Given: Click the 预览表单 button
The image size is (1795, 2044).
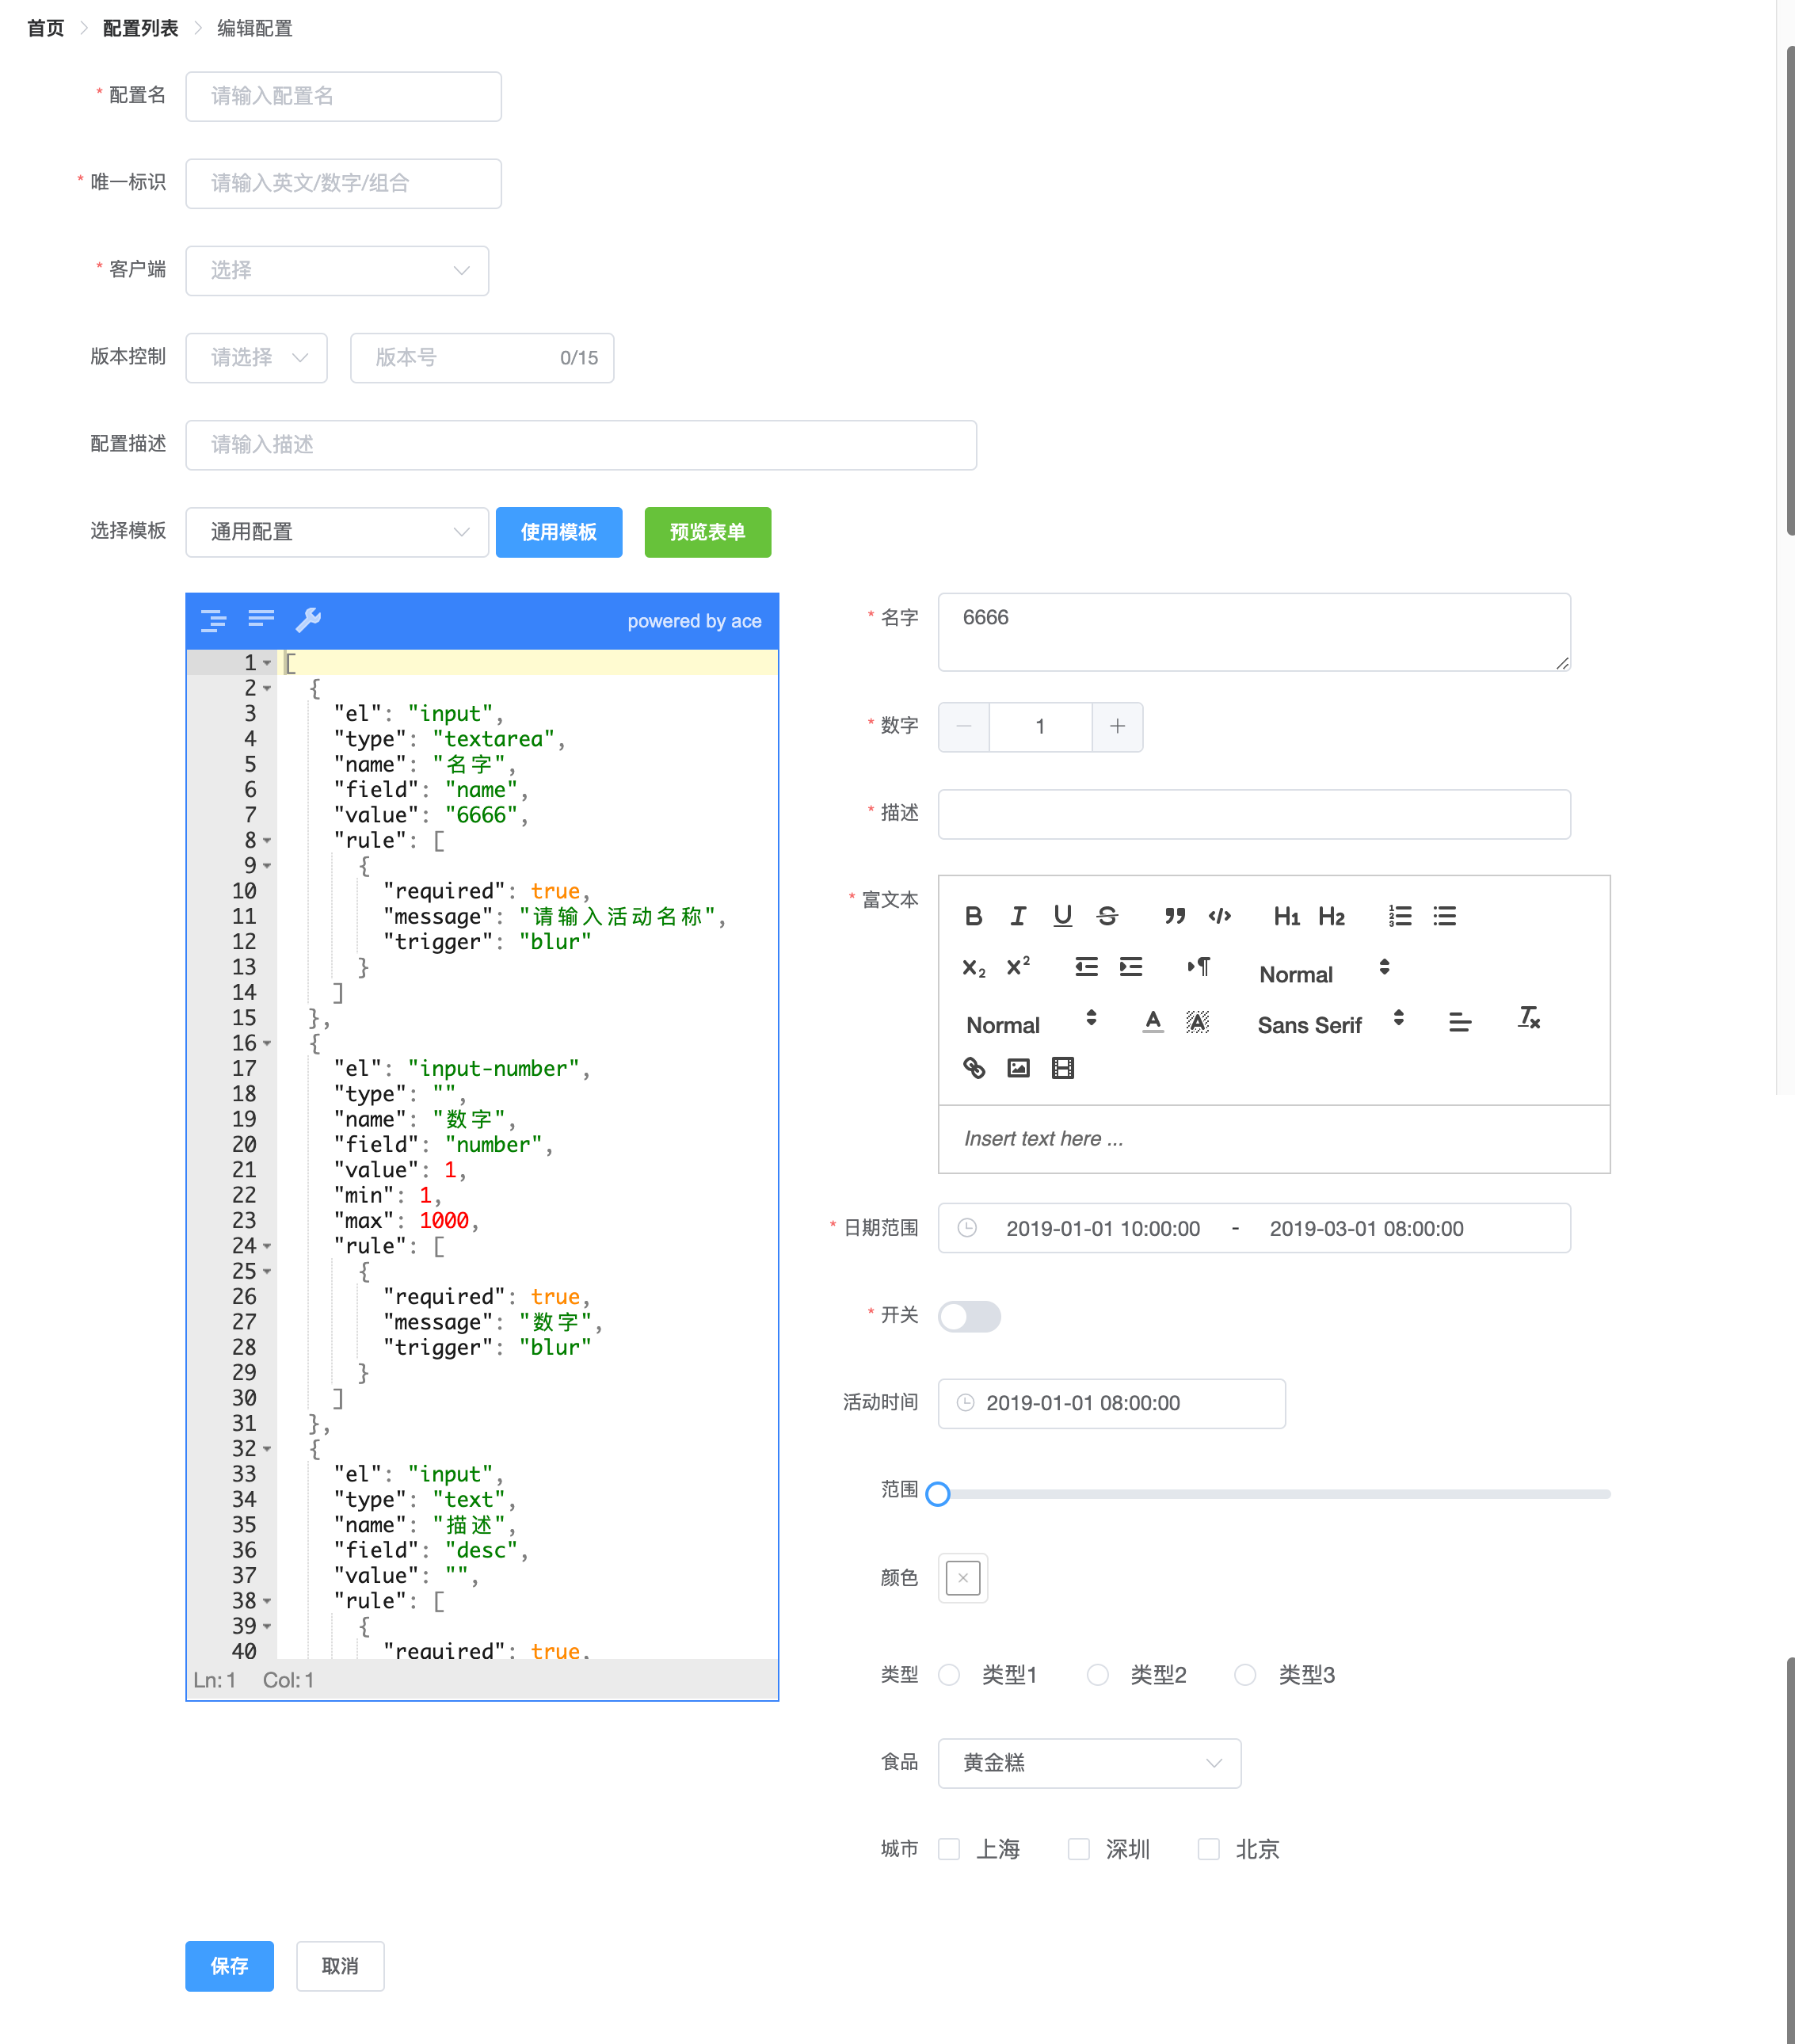Looking at the screenshot, I should pyautogui.click(x=707, y=532).
